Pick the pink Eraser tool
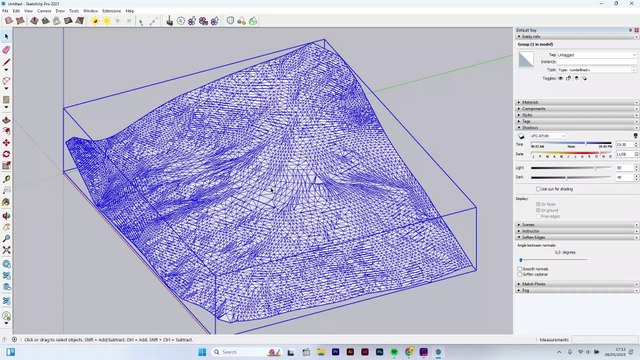This screenshot has width=640, height=360. pyautogui.click(x=6, y=50)
